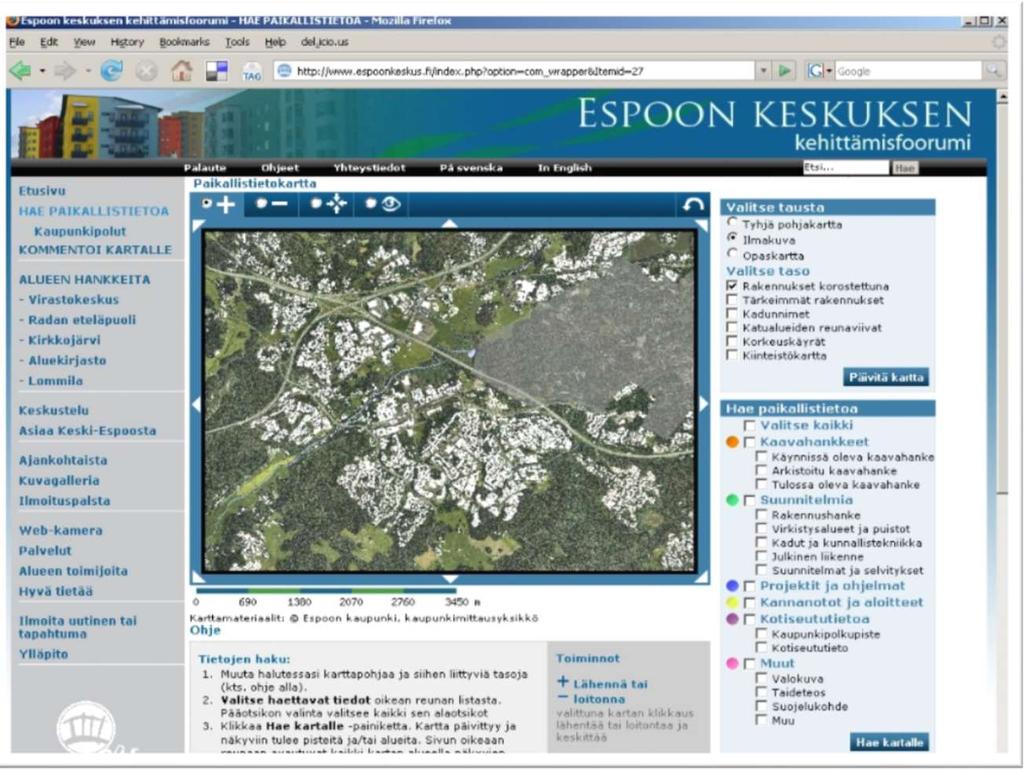
Task: Click the site logo at sidebar bottom
Action: pyautogui.click(x=86, y=727)
